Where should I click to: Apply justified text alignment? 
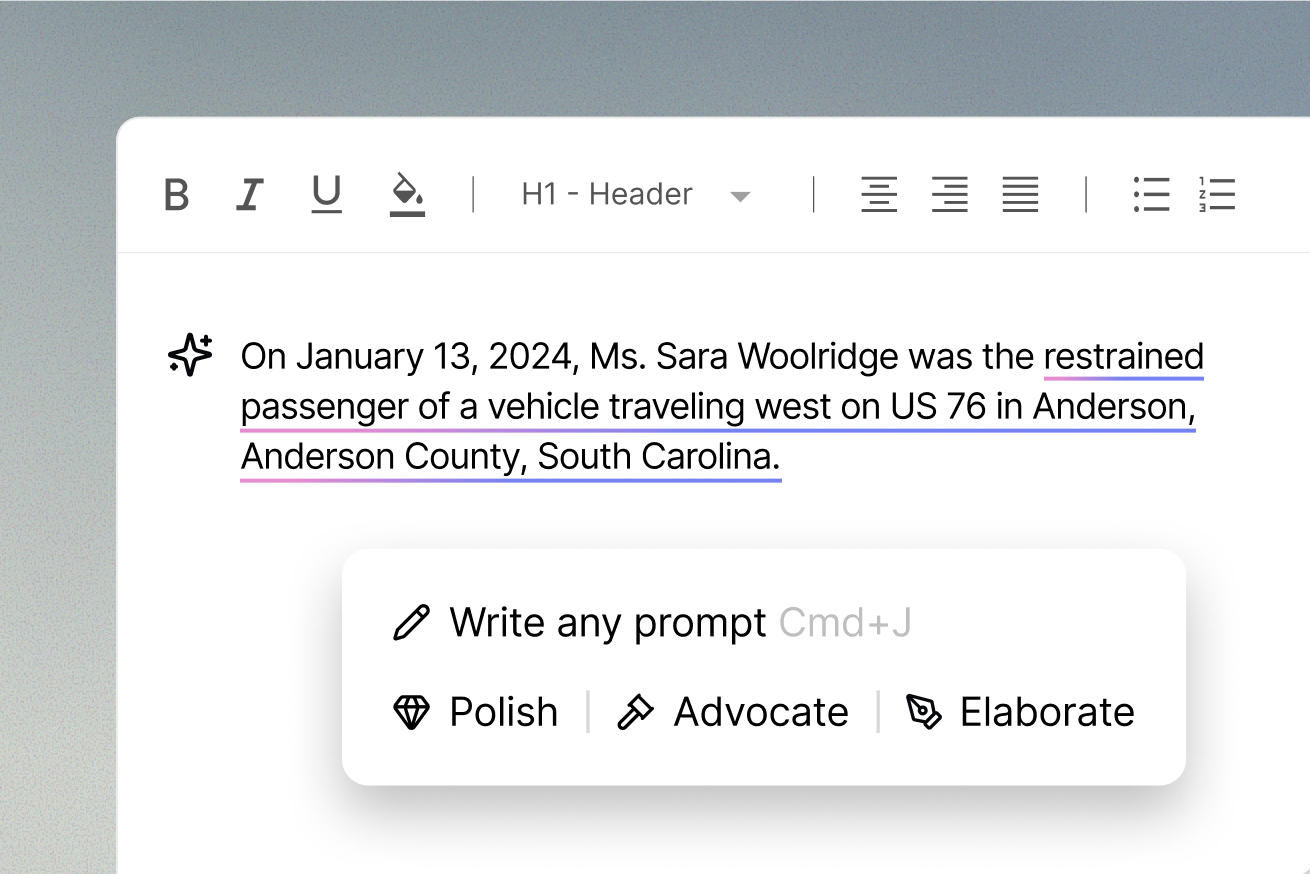click(x=1020, y=194)
